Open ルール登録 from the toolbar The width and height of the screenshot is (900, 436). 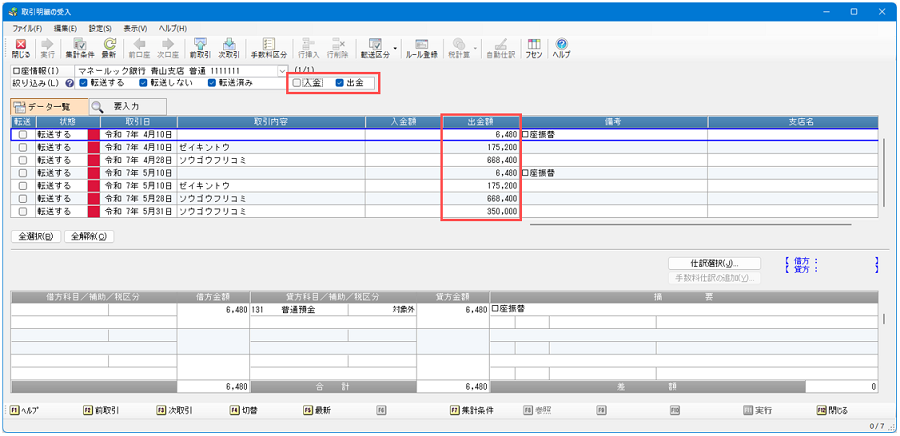point(422,49)
